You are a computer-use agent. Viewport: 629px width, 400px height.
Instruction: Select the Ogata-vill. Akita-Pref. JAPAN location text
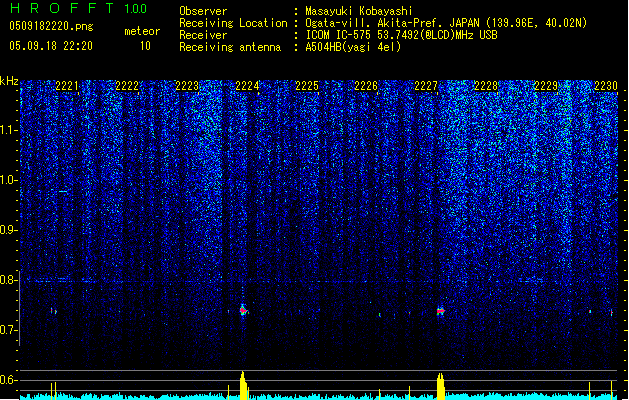click(x=446, y=23)
